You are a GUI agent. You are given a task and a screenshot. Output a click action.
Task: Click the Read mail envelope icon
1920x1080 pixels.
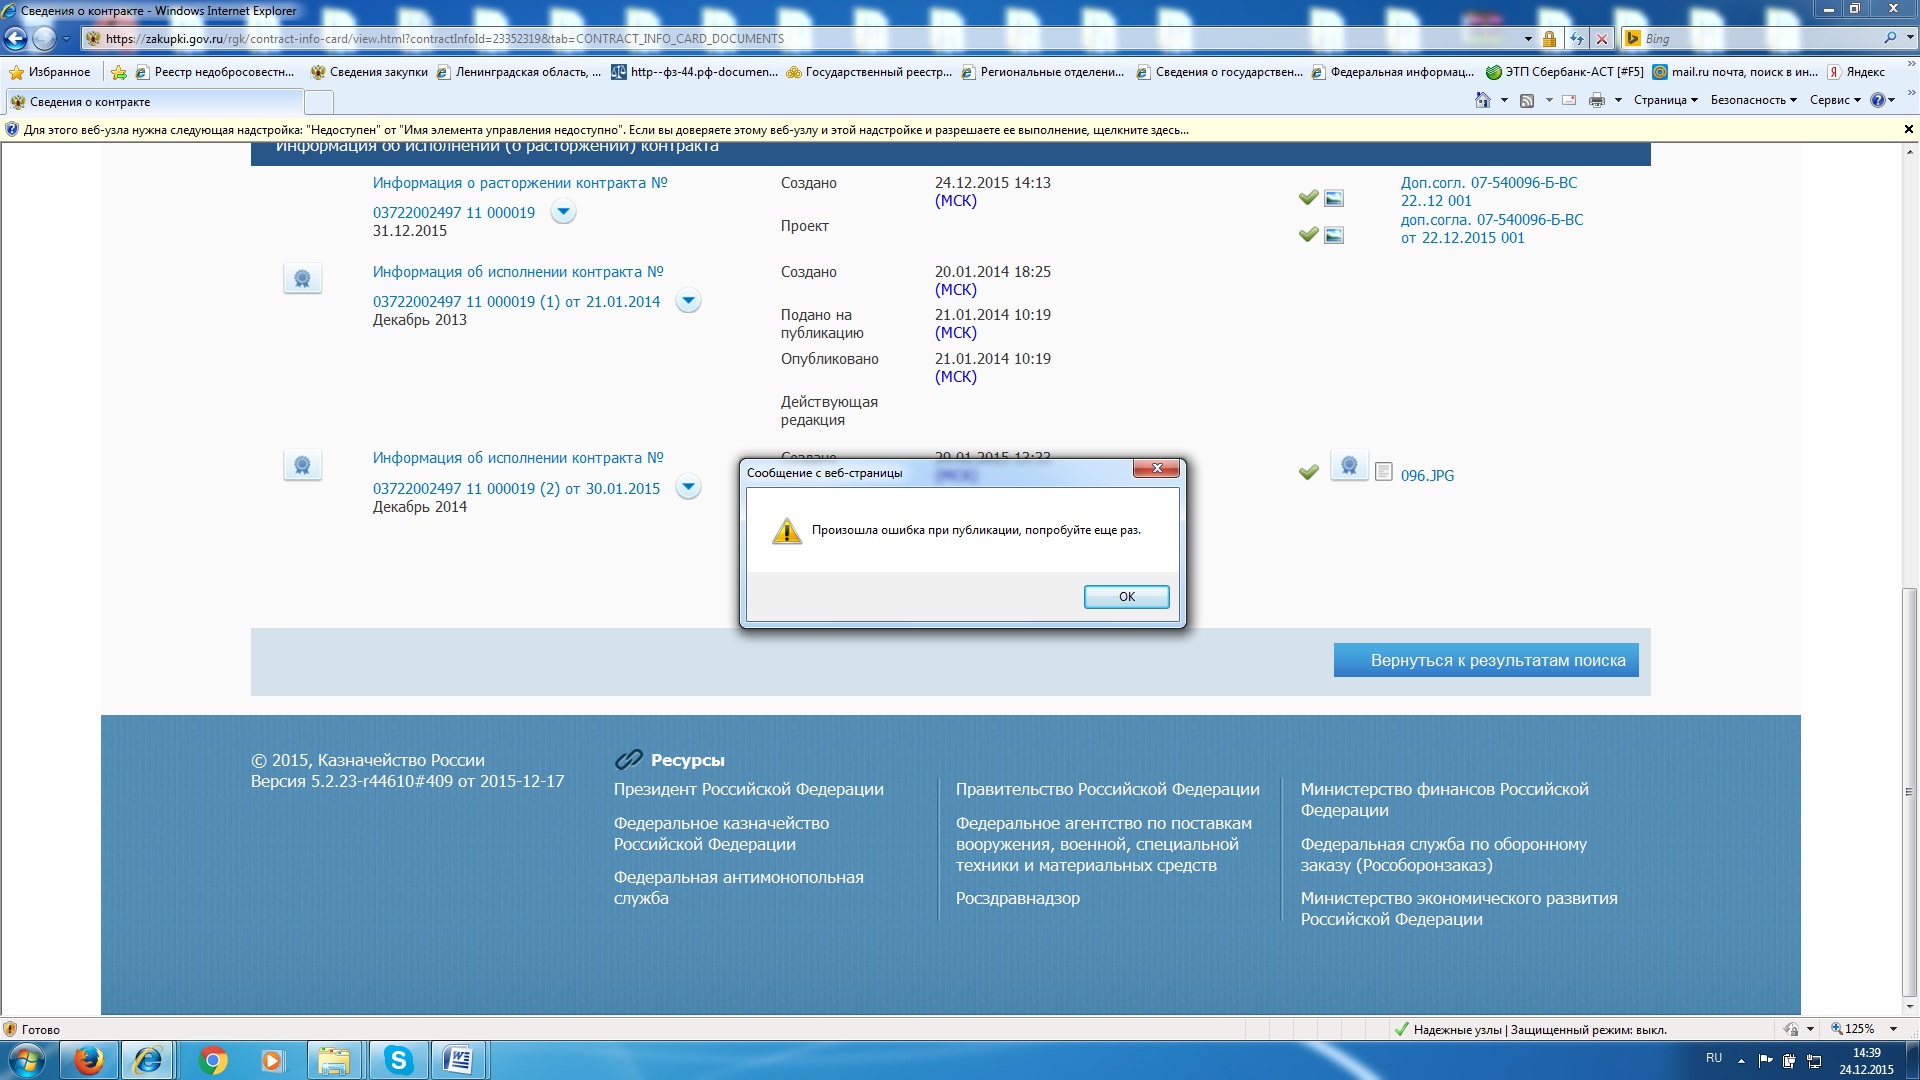(x=1569, y=100)
